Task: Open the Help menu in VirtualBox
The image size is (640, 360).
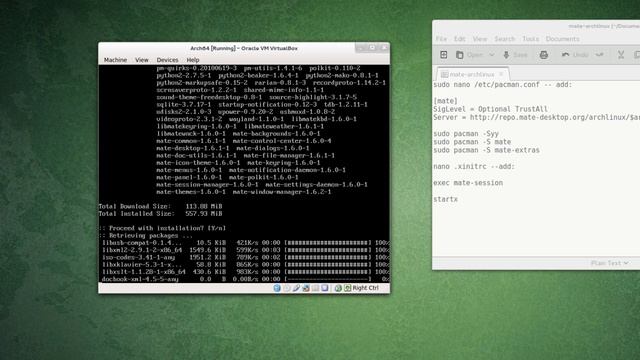Action: pos(193,60)
